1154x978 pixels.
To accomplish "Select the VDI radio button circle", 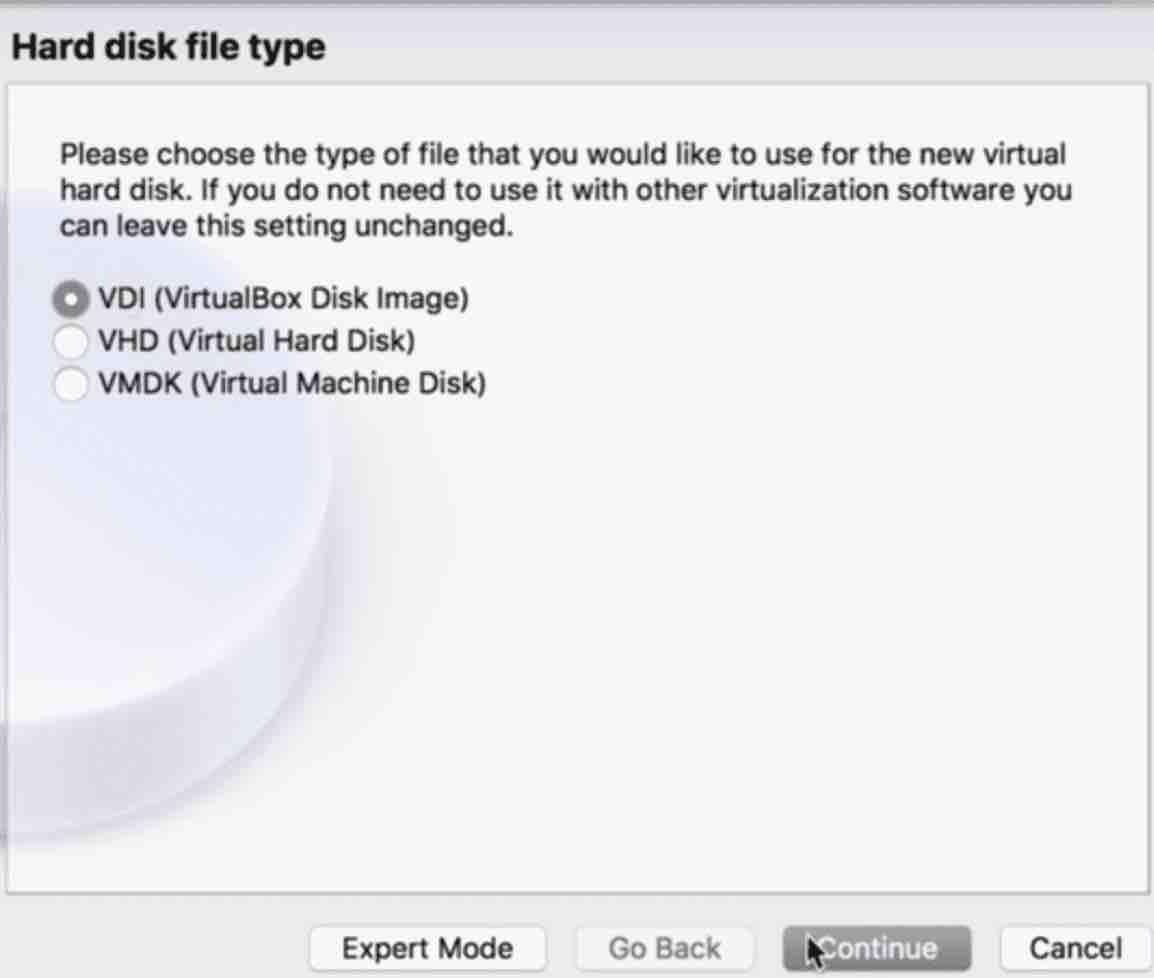I will (71, 299).
